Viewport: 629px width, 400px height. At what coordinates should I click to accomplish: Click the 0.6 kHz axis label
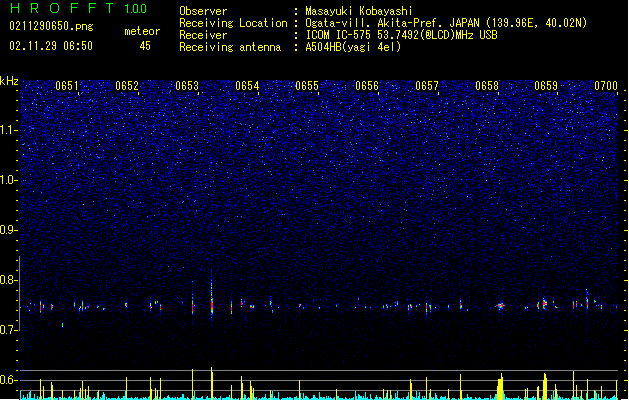[x=9, y=380]
